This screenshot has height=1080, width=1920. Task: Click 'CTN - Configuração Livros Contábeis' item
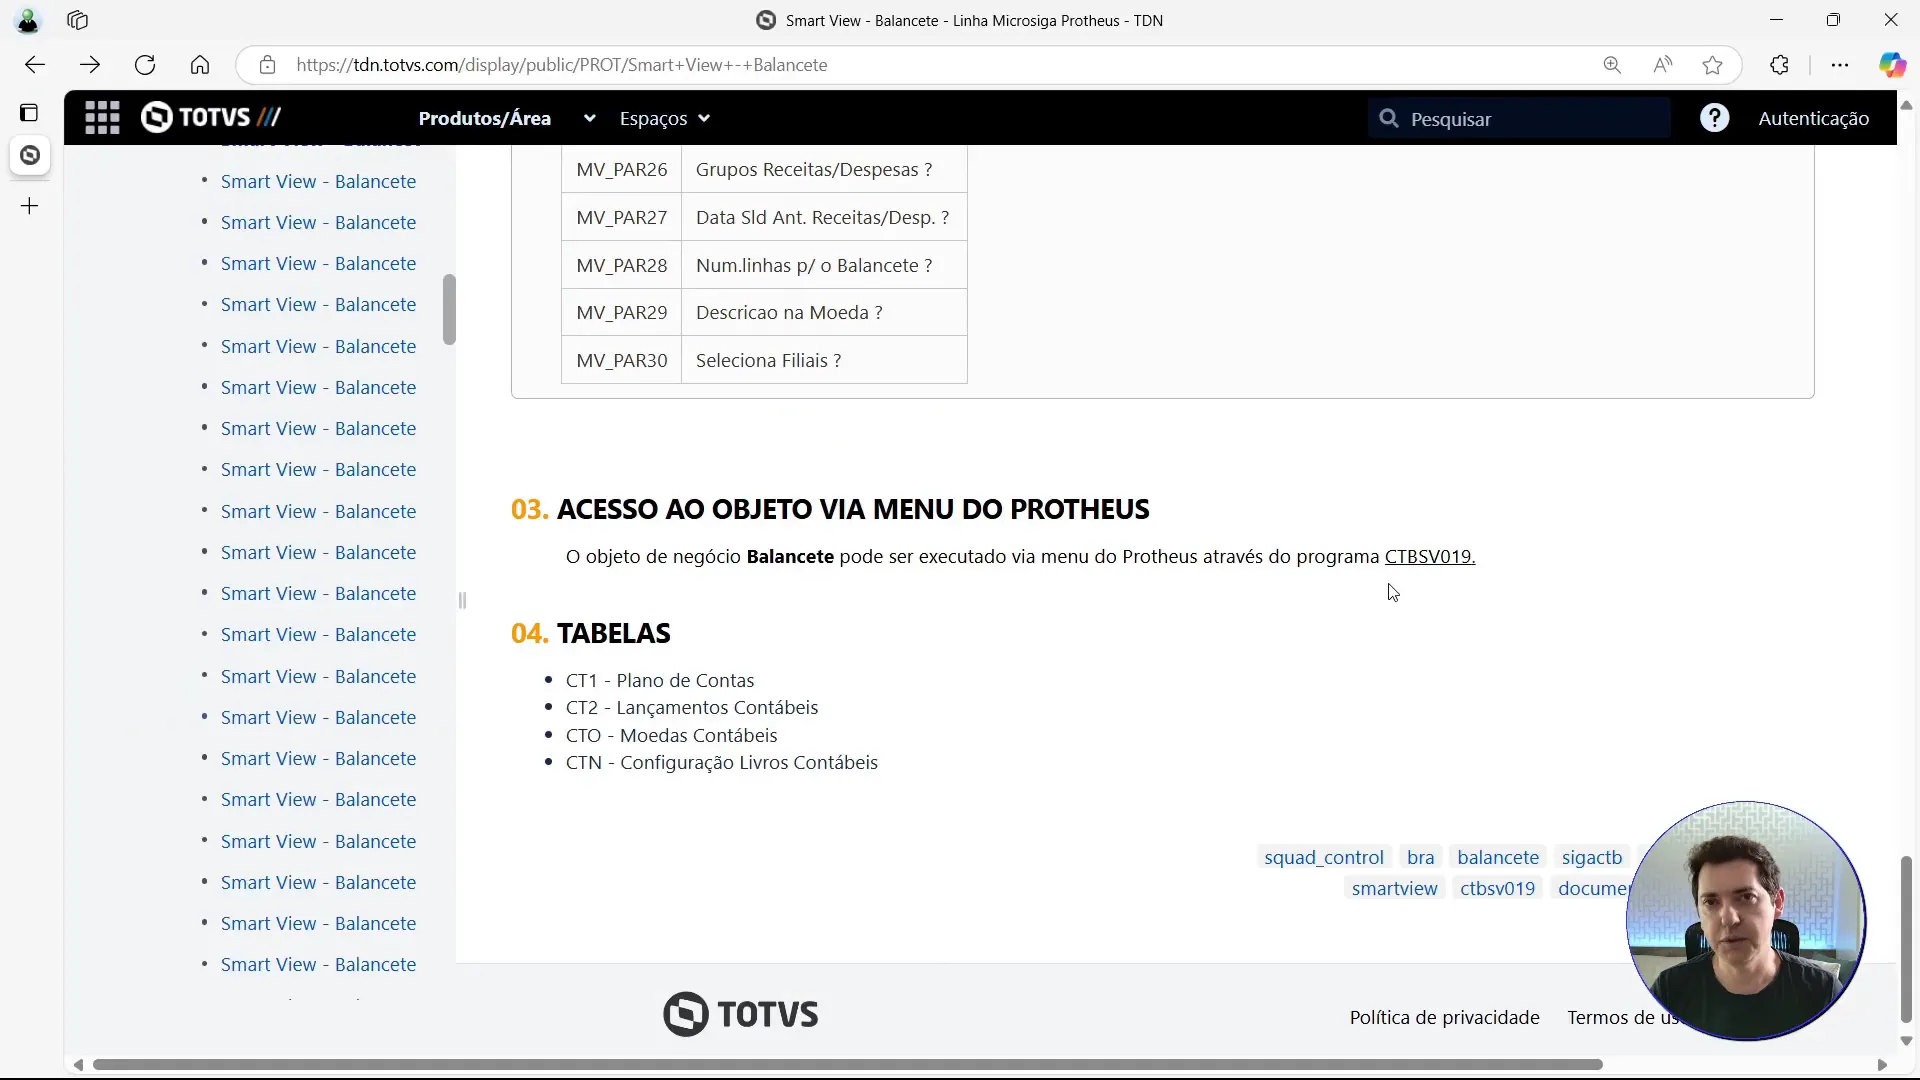(x=722, y=762)
